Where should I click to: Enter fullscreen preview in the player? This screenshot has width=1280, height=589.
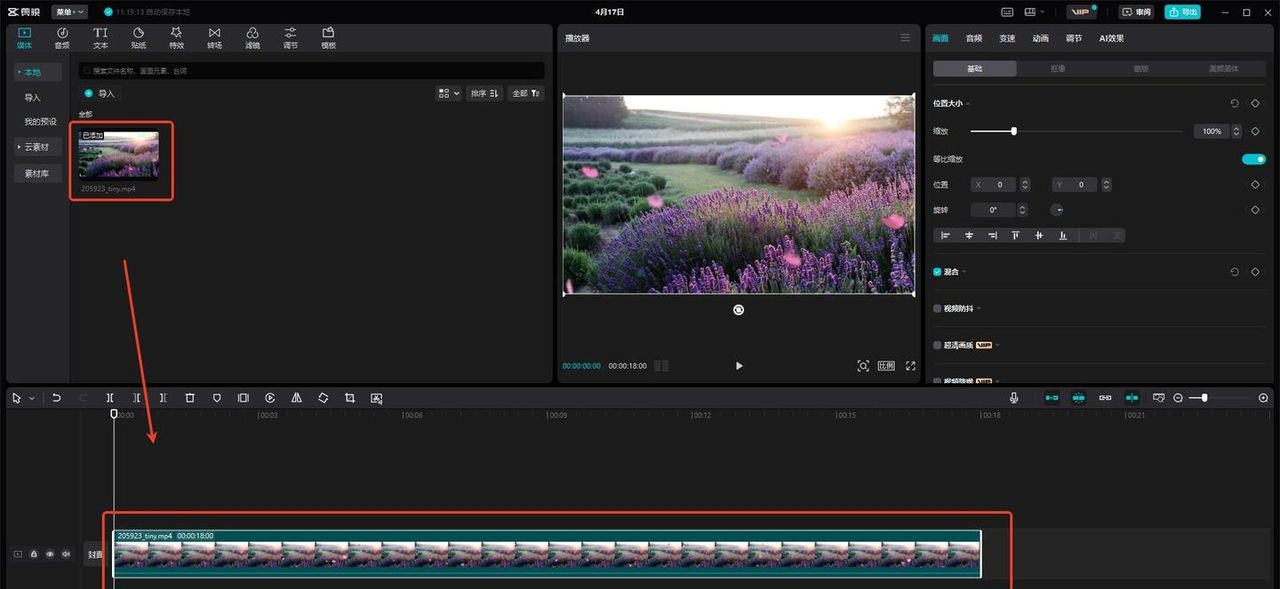tap(911, 366)
